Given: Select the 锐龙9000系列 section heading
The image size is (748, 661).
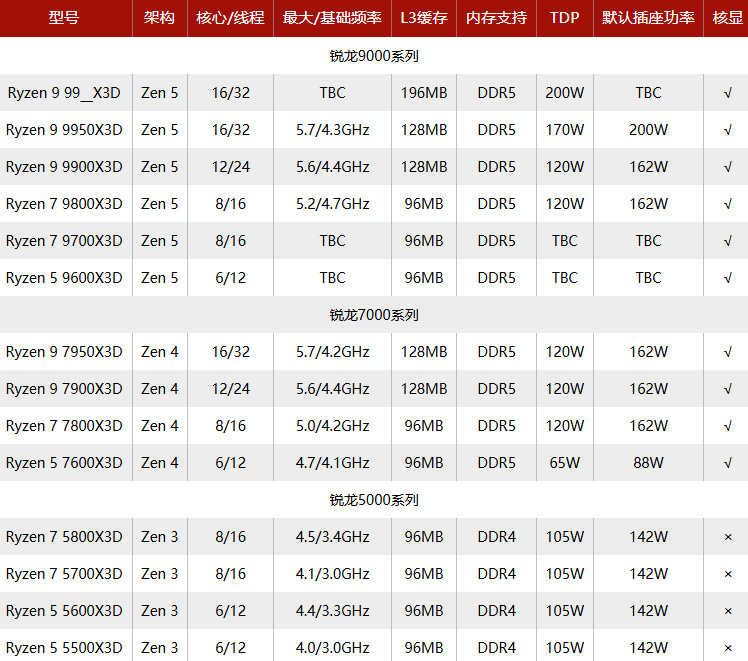Looking at the screenshot, I should point(374,56).
